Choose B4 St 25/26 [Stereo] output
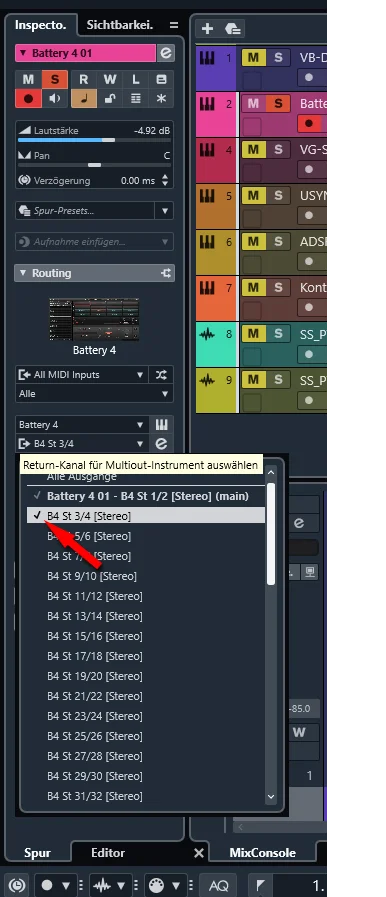386x897 pixels. 146,736
